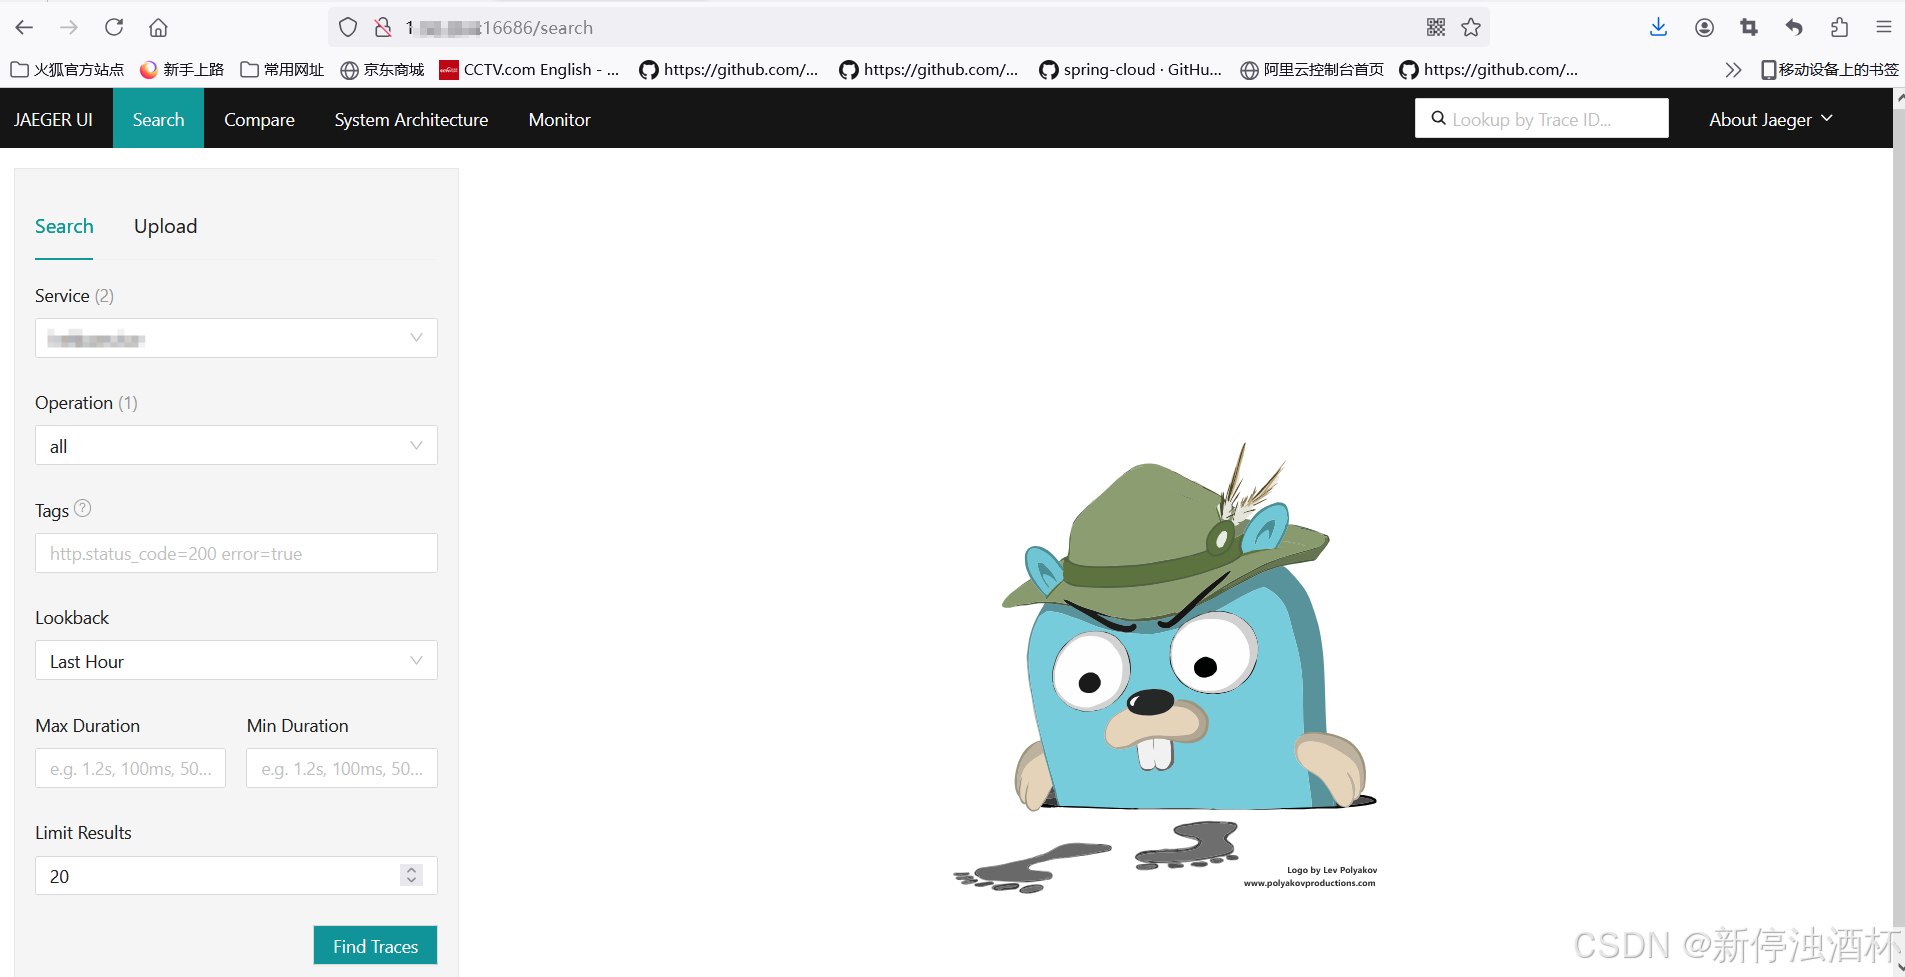Screen dimensions: 1905x977
Task: Click the extensions puzzle-piece icon
Action: [1839, 27]
